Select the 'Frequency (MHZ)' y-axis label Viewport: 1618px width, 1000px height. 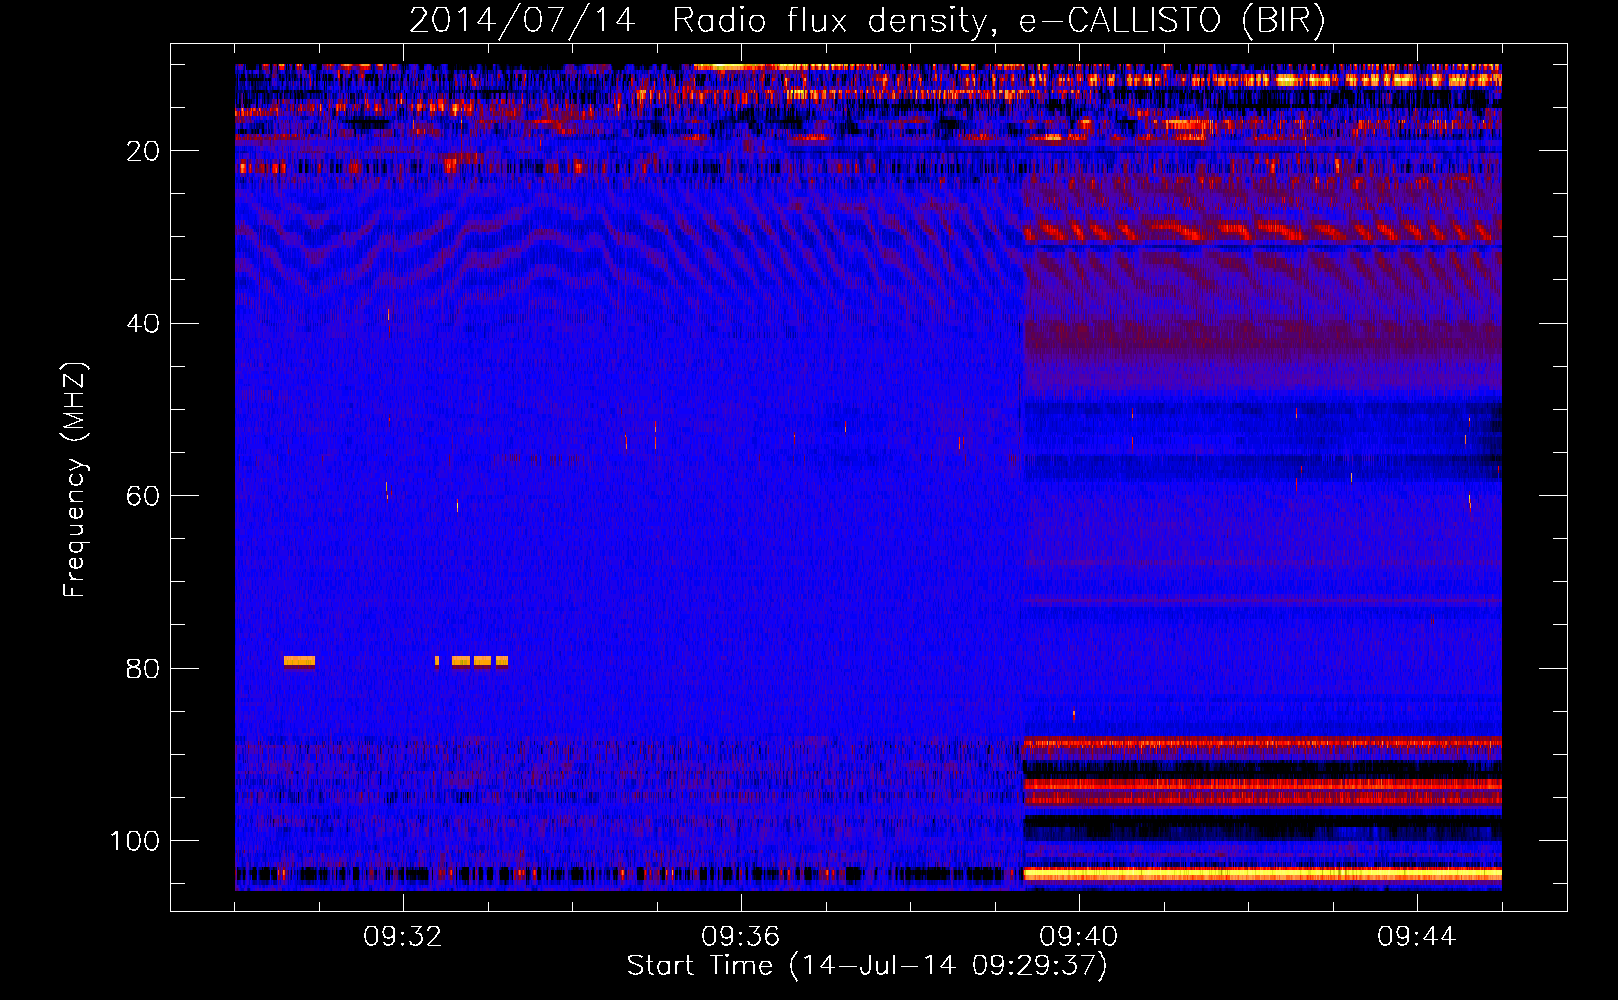(75, 479)
